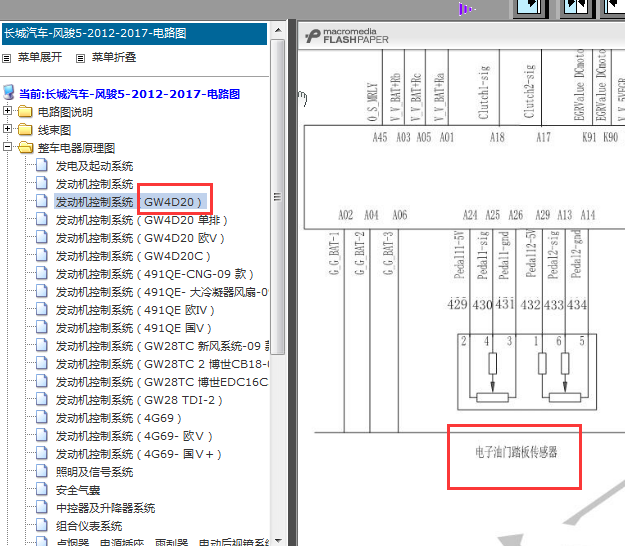
Task: Open the 当前:长城汽车-风骏5 root link
Action: pyautogui.click(x=130, y=94)
